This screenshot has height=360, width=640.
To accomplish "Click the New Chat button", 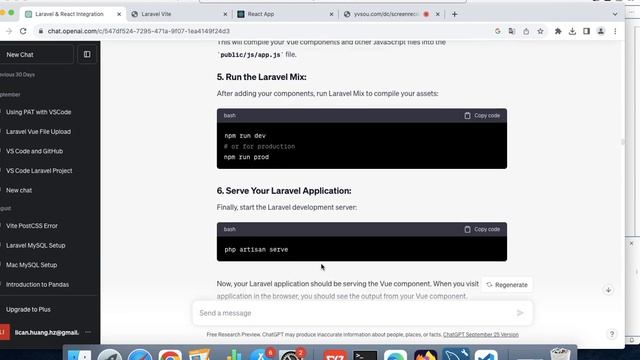I will click(x=36, y=54).
